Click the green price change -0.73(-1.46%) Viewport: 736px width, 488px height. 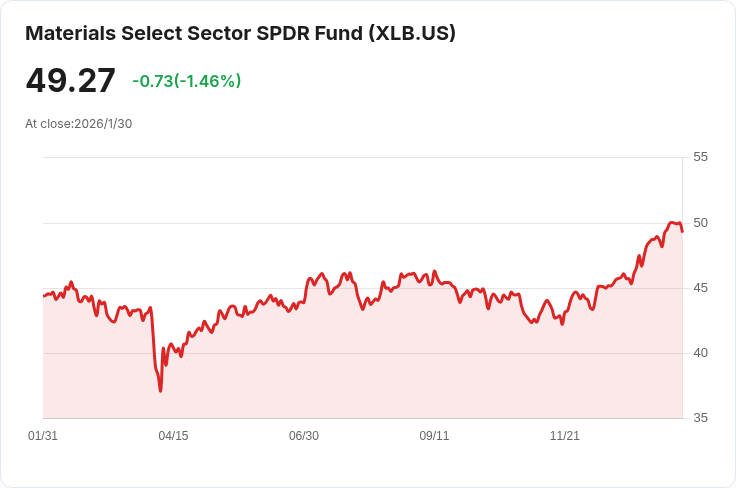(186, 81)
